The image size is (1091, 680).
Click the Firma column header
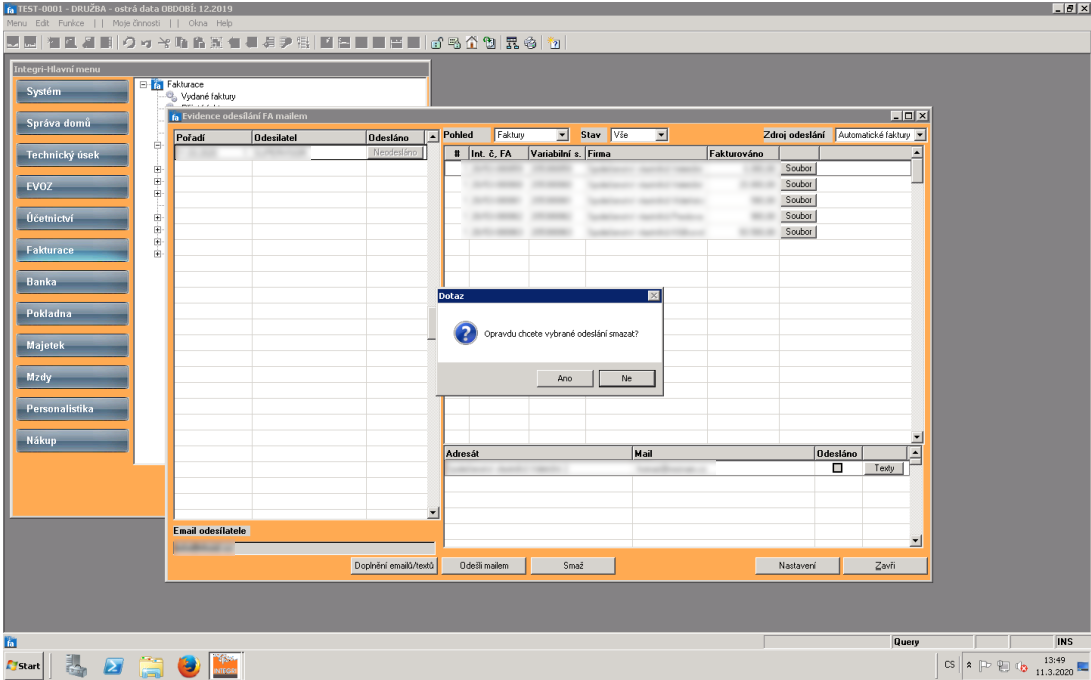point(646,154)
